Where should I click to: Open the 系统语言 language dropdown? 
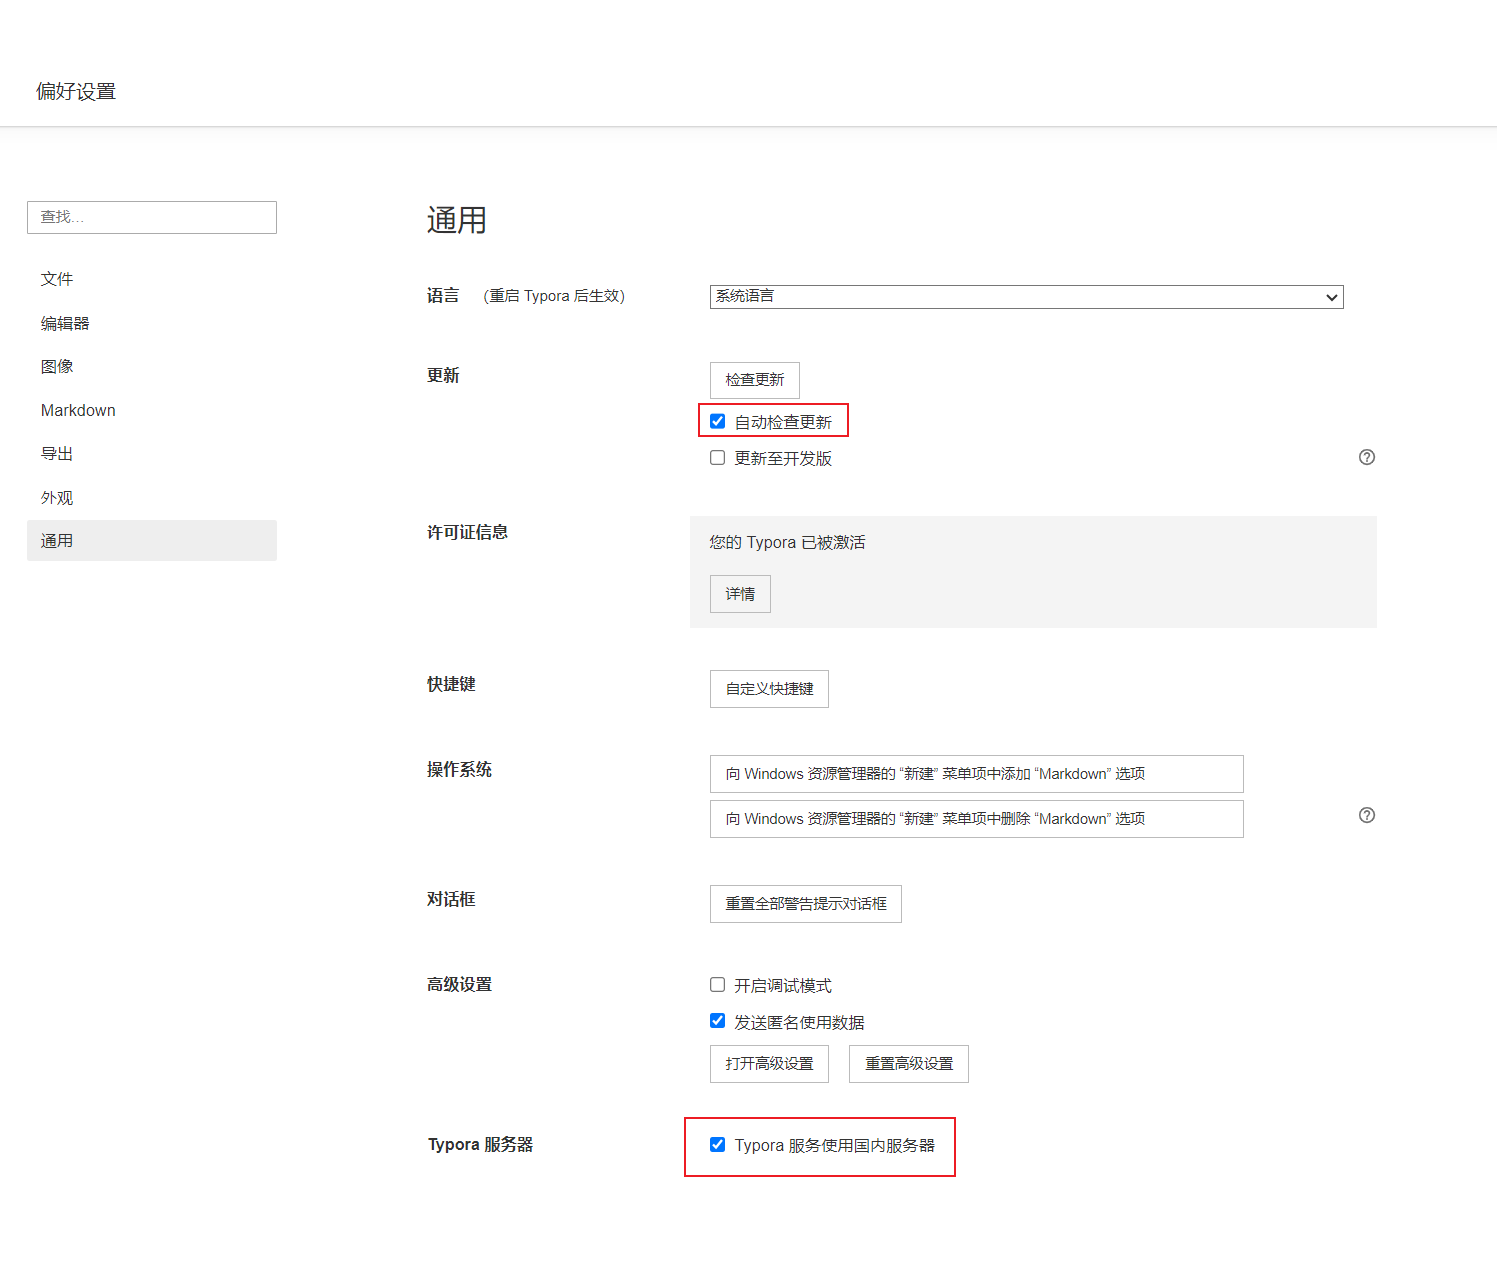click(x=1026, y=297)
